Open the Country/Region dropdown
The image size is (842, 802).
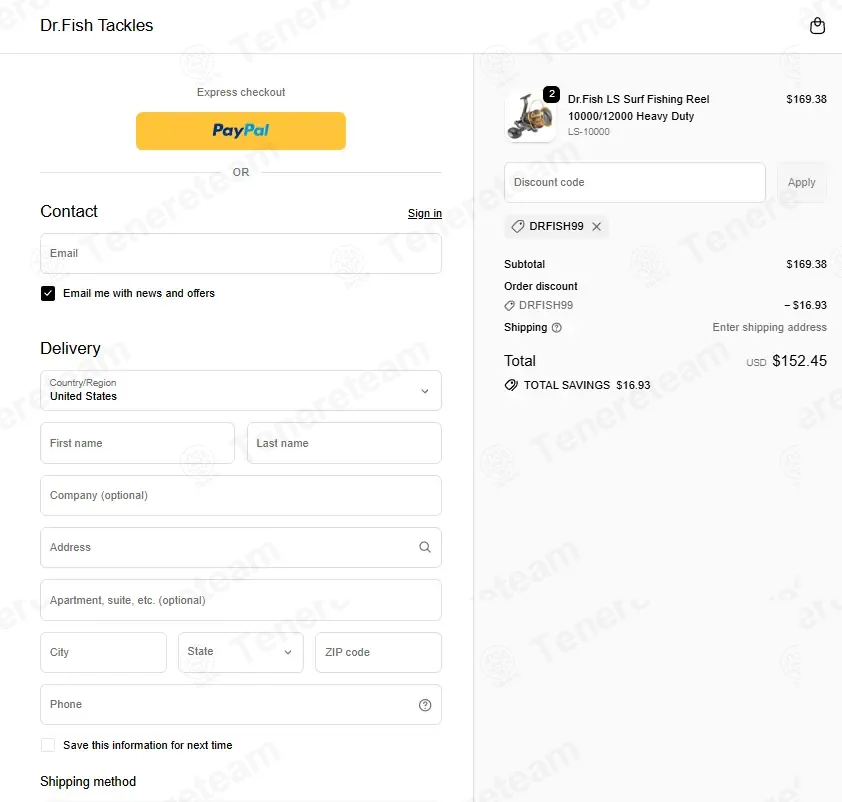pyautogui.click(x=241, y=390)
